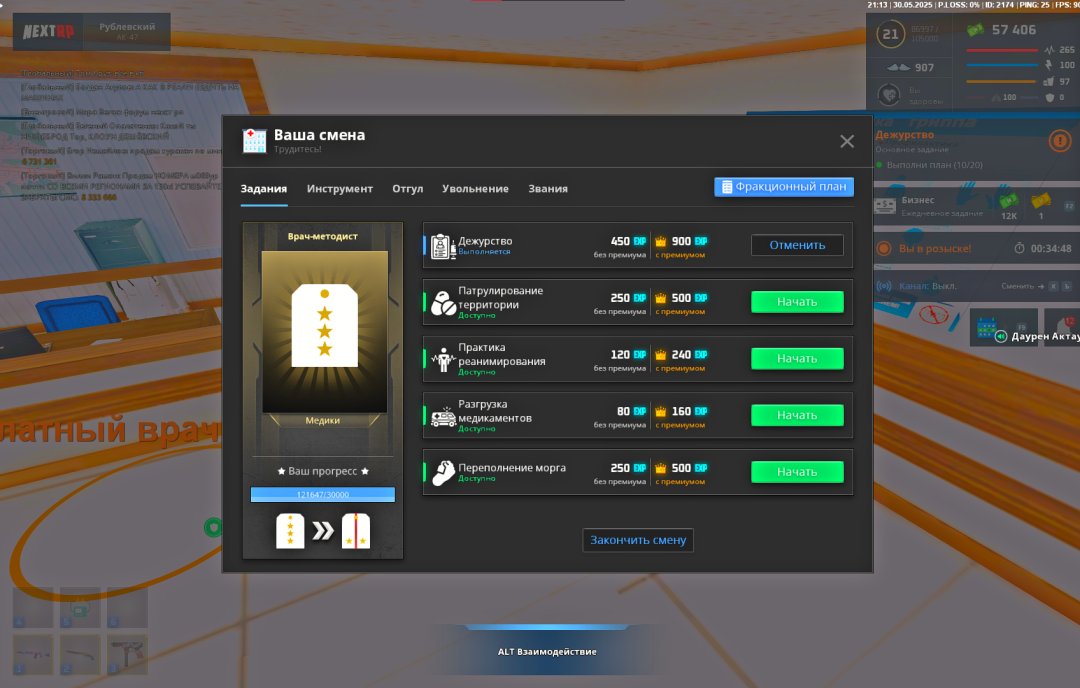Click the hospital icon beside Ваша смена
The image size is (1080, 688).
click(x=254, y=141)
